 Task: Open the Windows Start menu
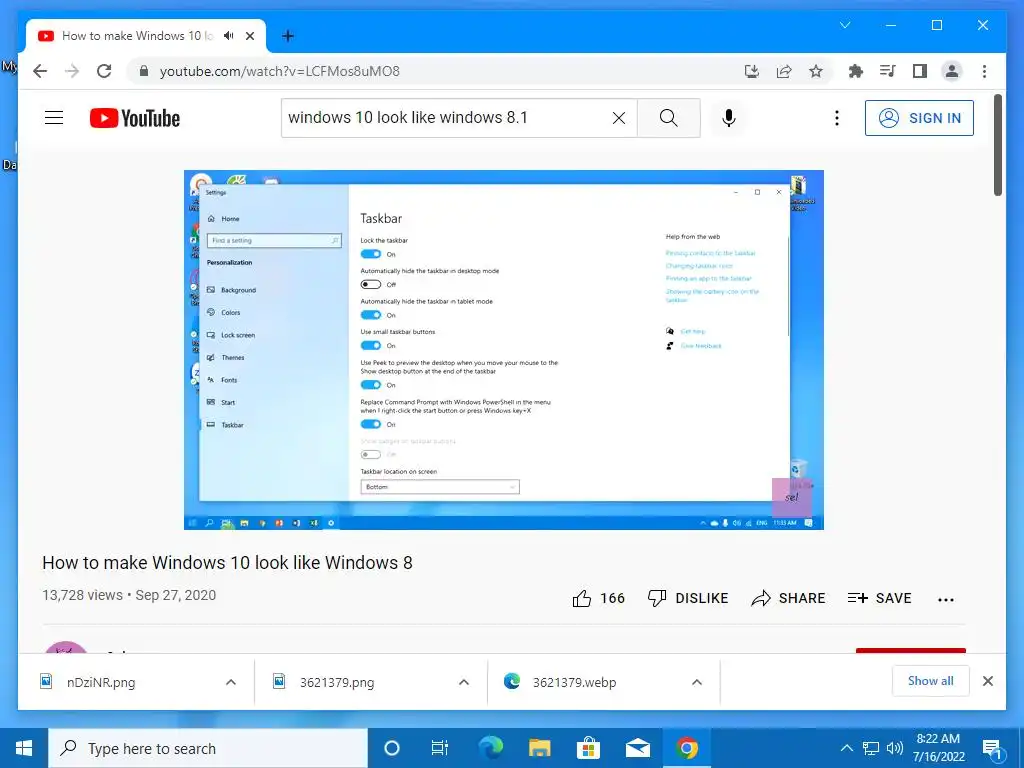(24, 748)
